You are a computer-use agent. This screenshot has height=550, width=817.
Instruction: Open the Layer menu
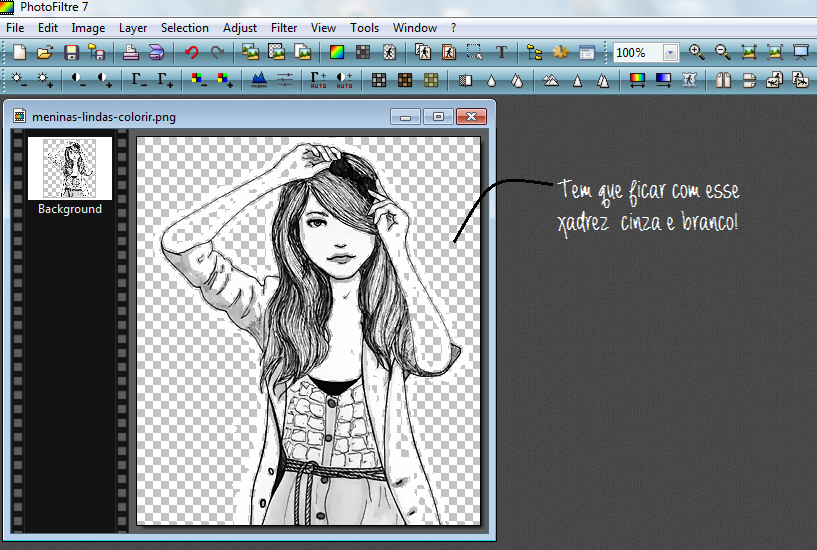[133, 28]
